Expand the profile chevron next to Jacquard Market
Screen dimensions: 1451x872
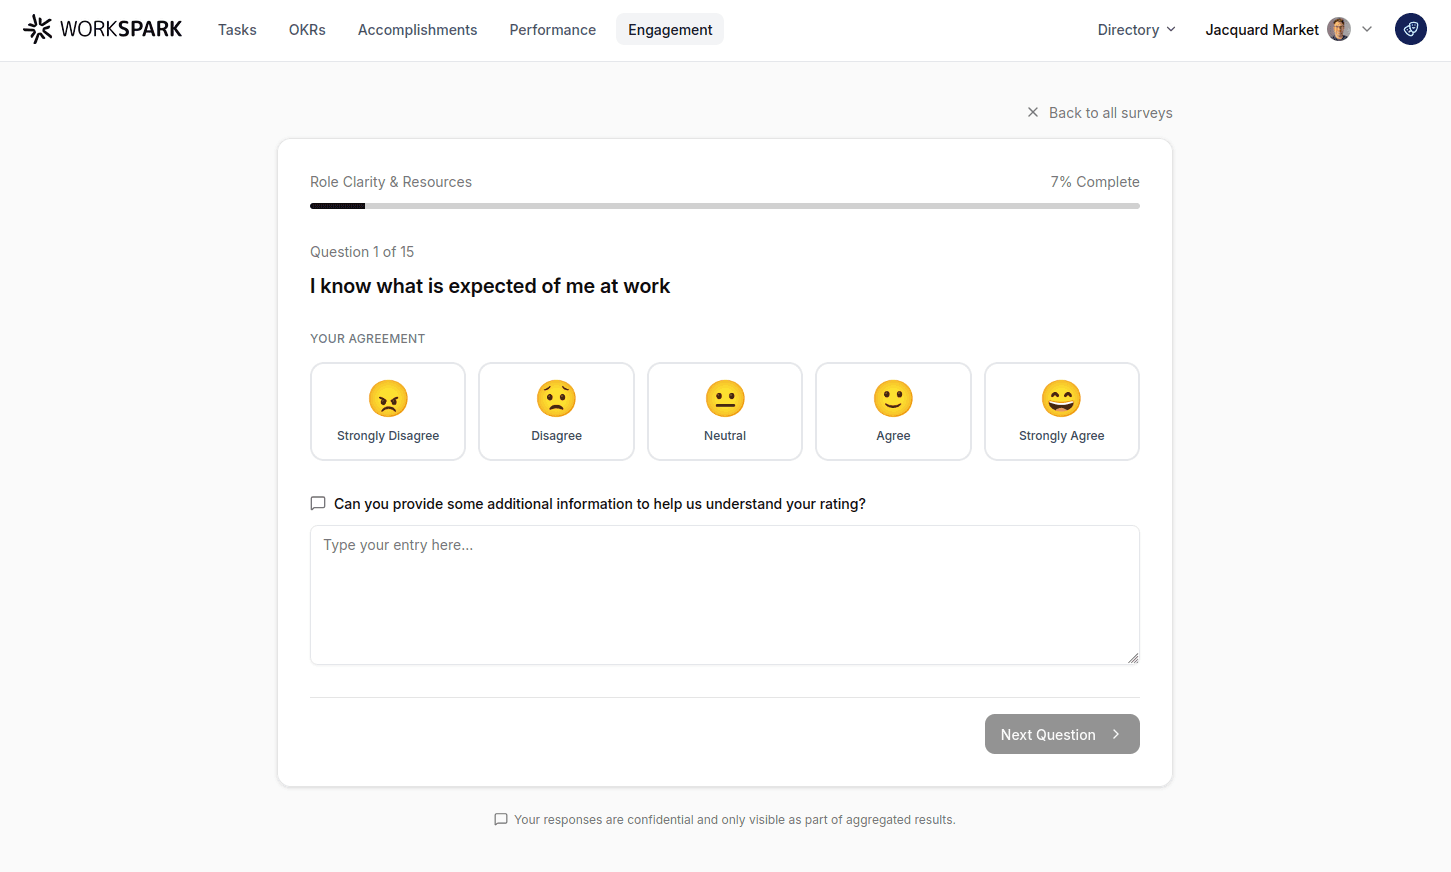[1367, 29]
